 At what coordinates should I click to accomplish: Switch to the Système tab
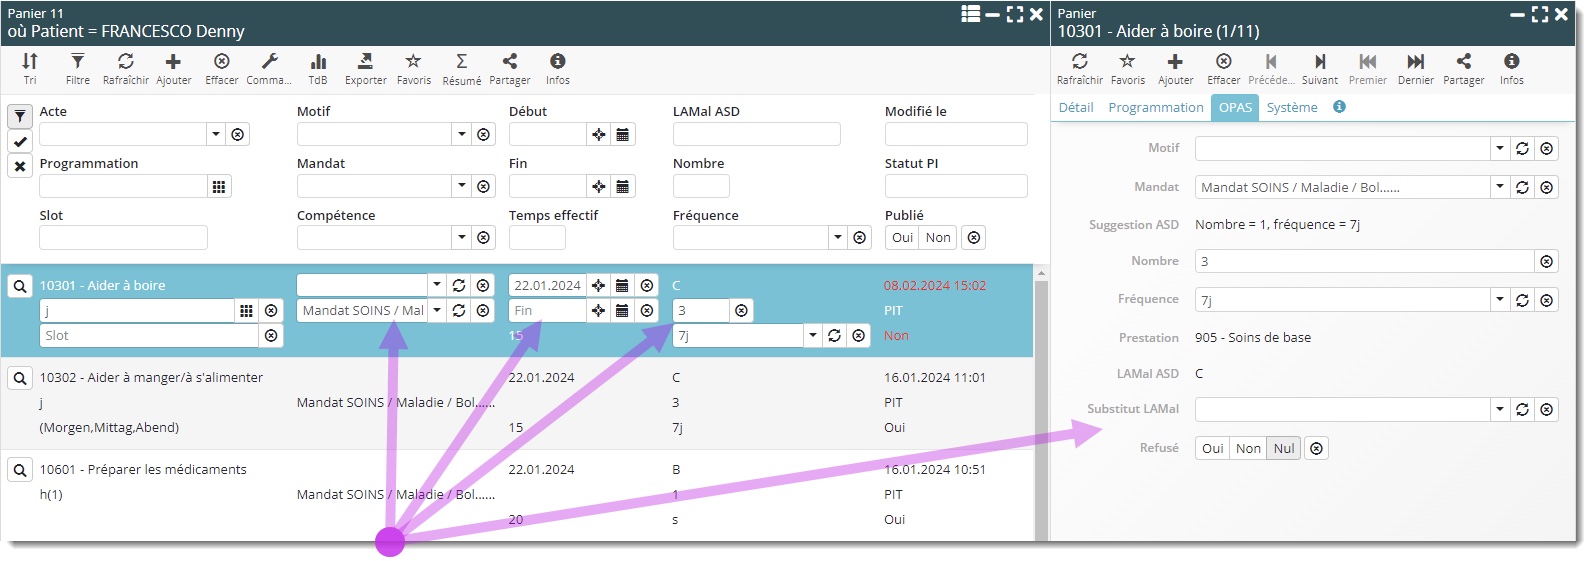[1291, 108]
